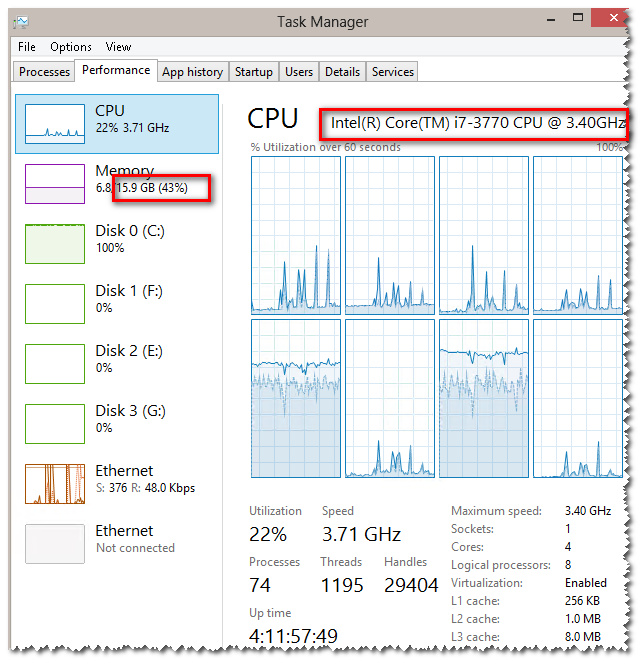Click the 15.9 GB (43%) memory value
This screenshot has width=644, height=665.
[x=152, y=188]
